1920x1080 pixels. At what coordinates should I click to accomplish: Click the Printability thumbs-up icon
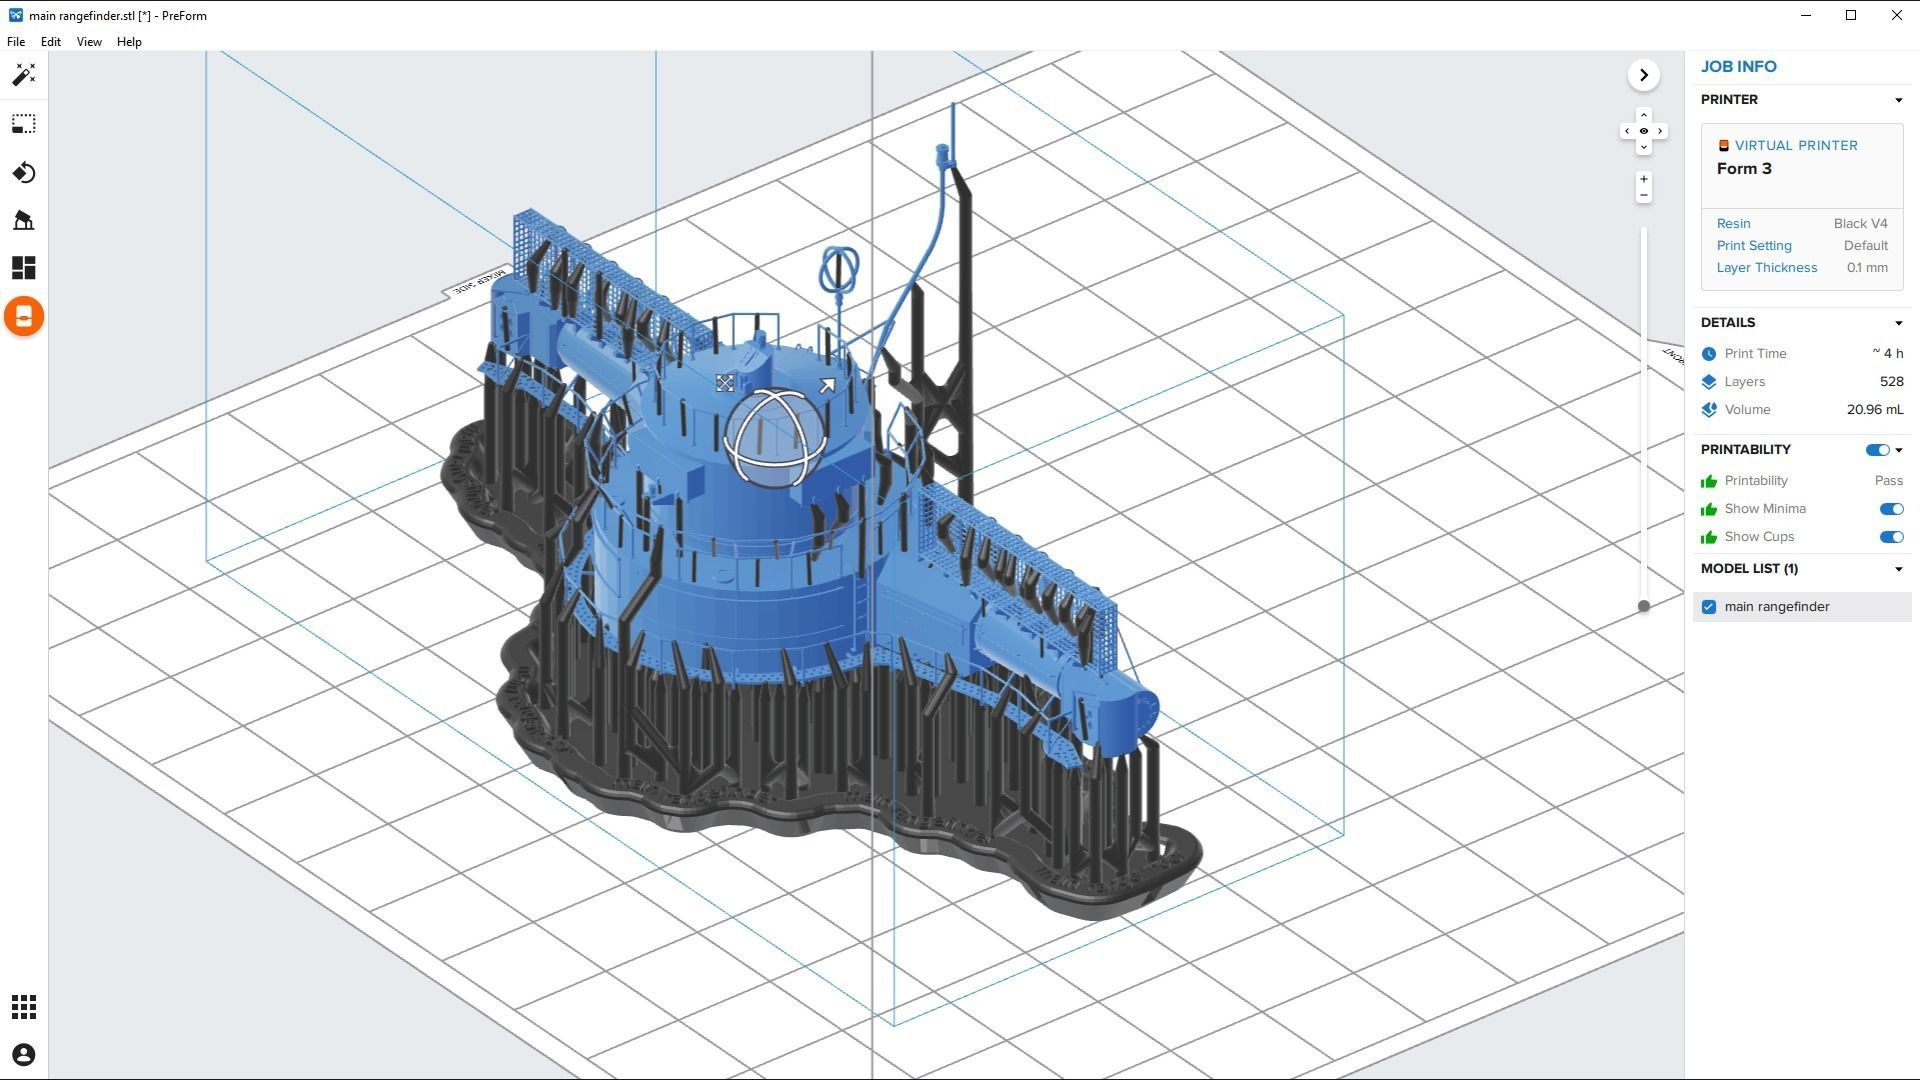(x=1709, y=481)
